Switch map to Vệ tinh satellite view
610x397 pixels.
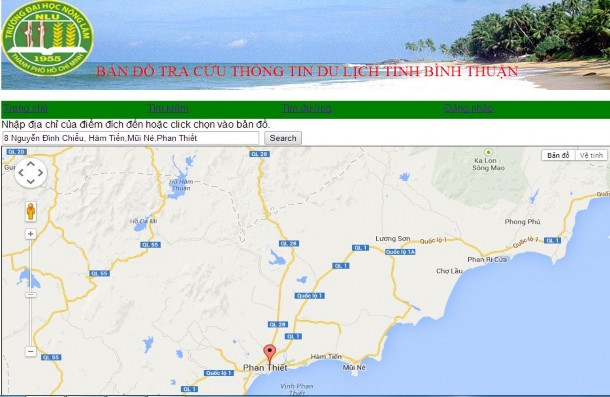click(x=591, y=155)
